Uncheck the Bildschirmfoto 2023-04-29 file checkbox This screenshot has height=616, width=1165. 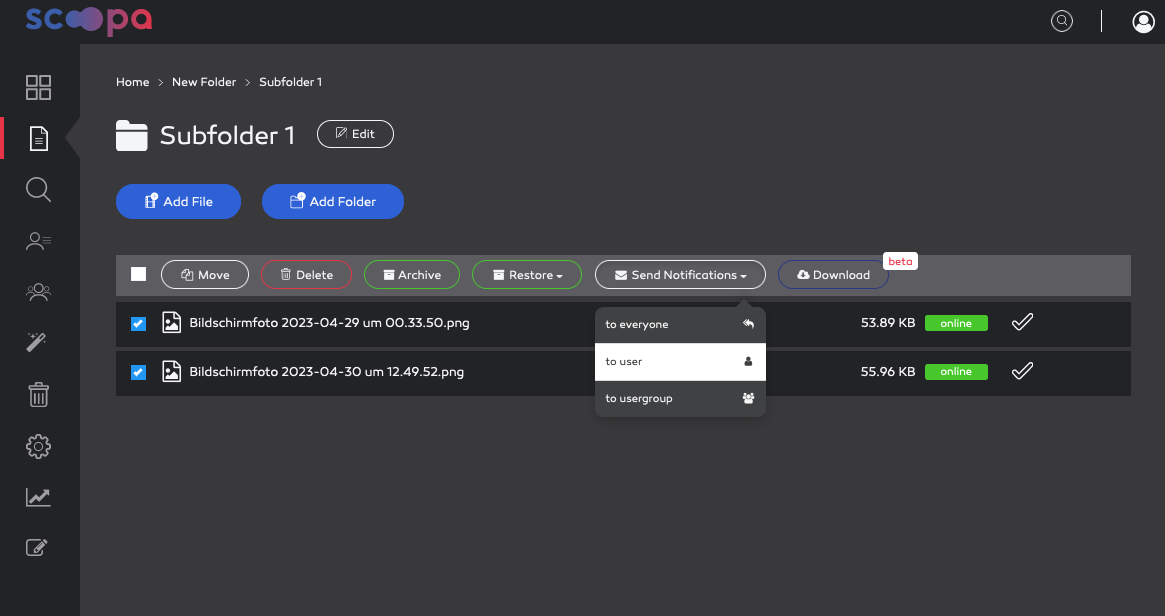(138, 324)
